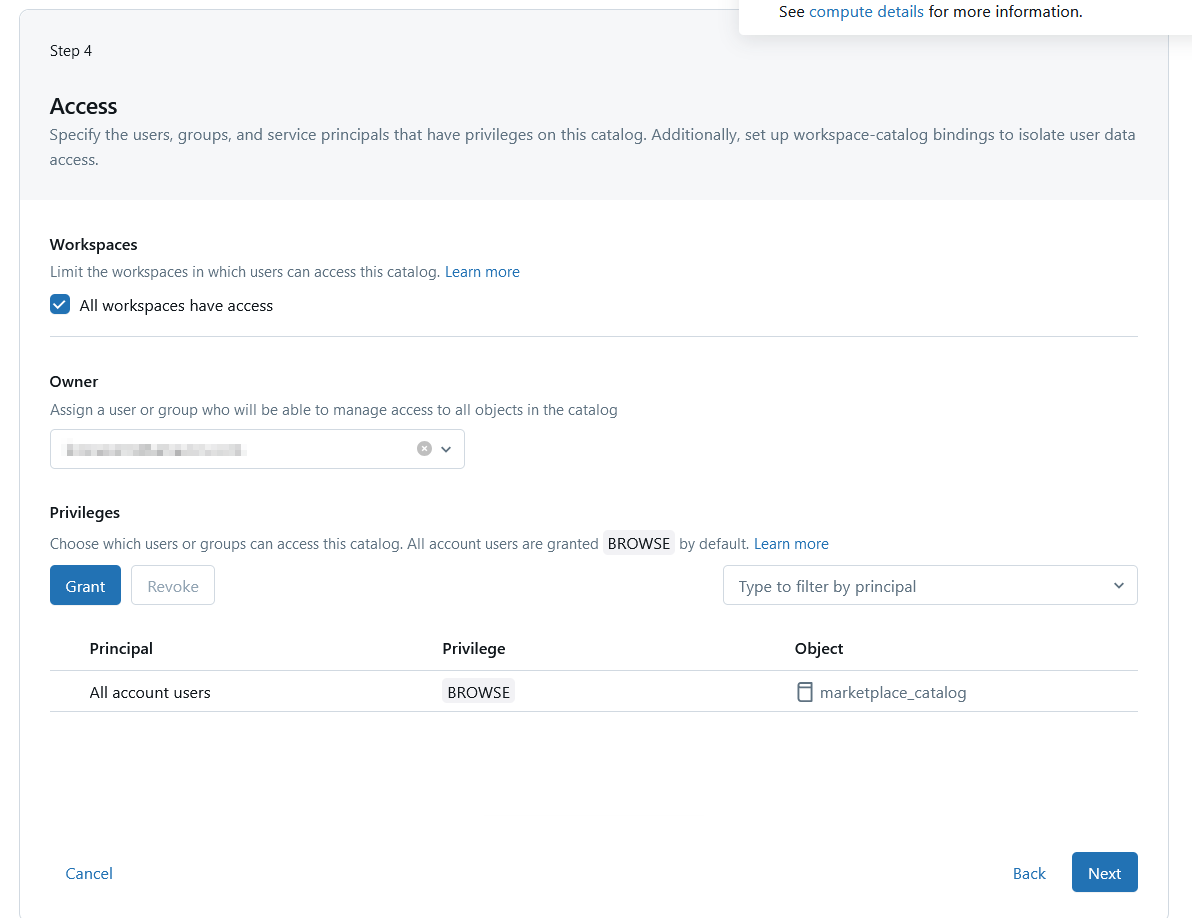Viewport: 1192px width, 918px height.
Task: Click the BROWSE privilege tag in table row
Action: 478,692
